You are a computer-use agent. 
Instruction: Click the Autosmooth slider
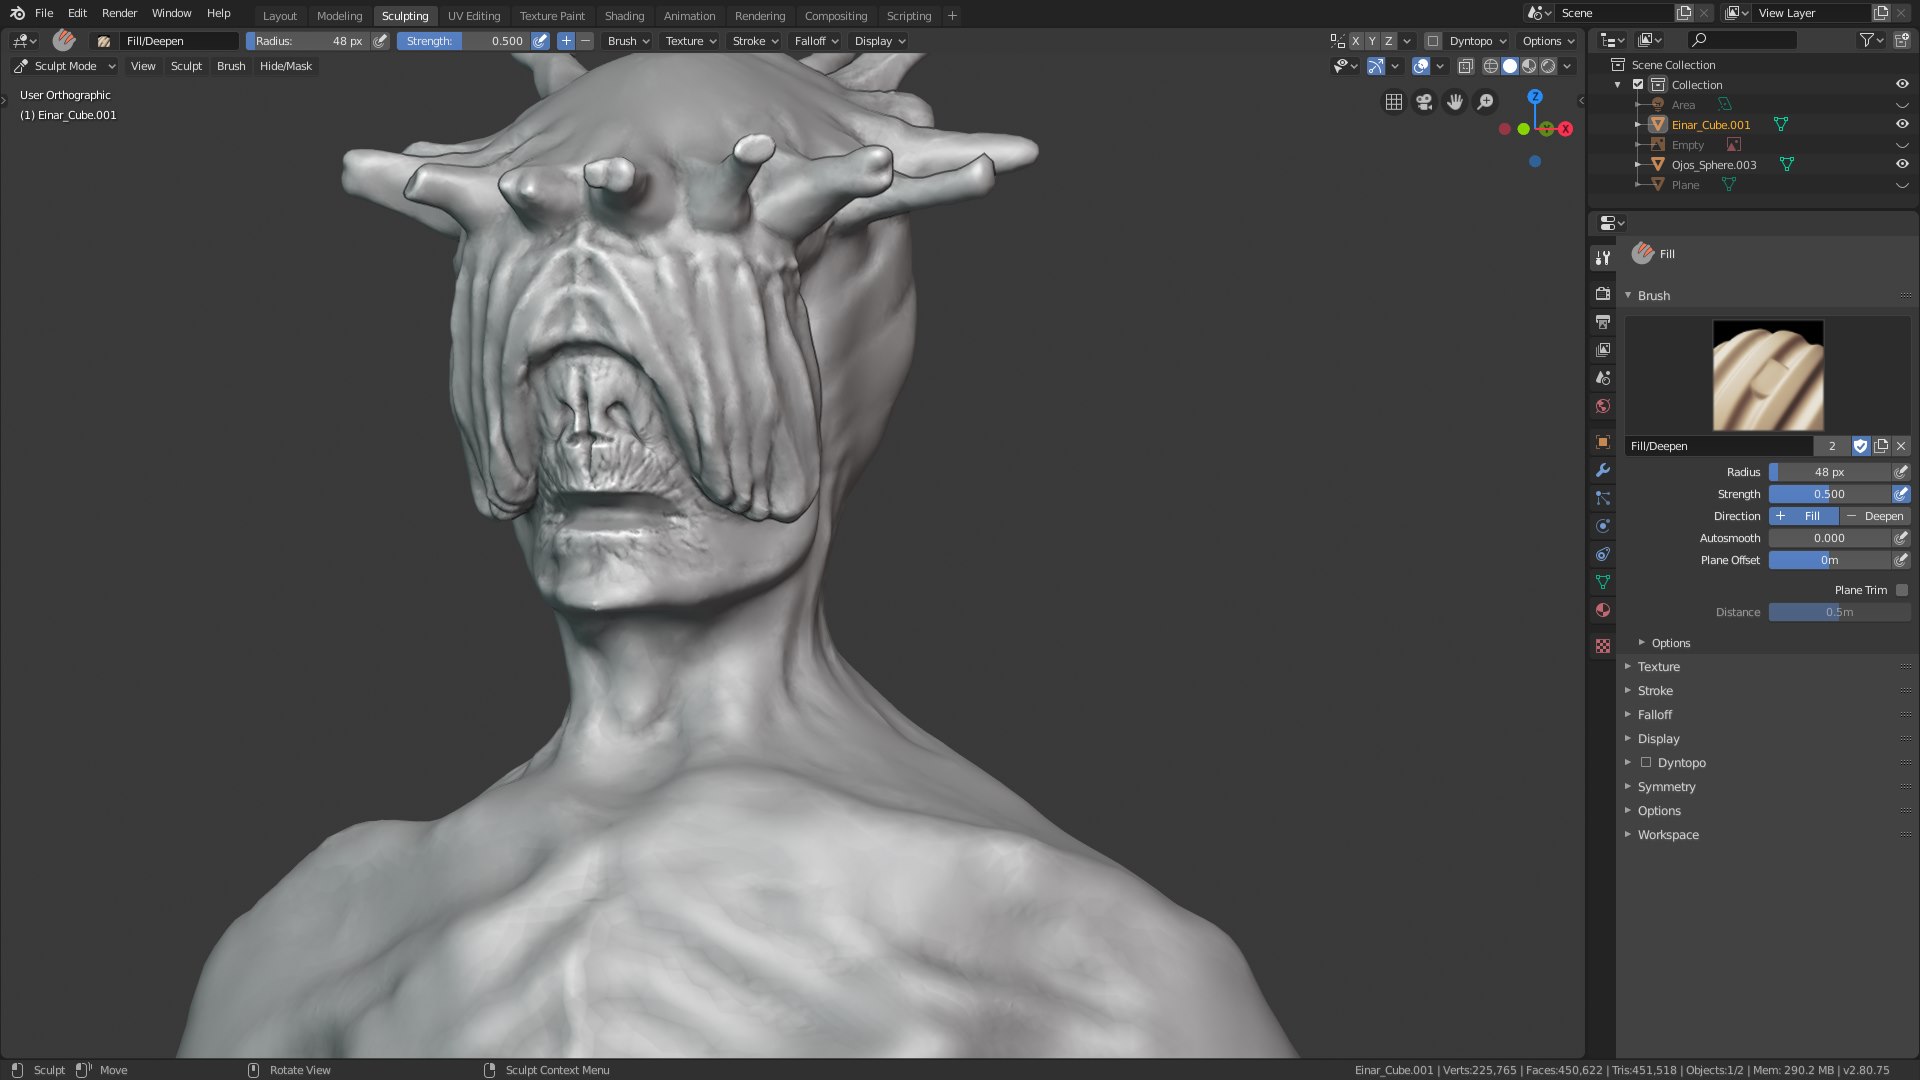(1829, 538)
